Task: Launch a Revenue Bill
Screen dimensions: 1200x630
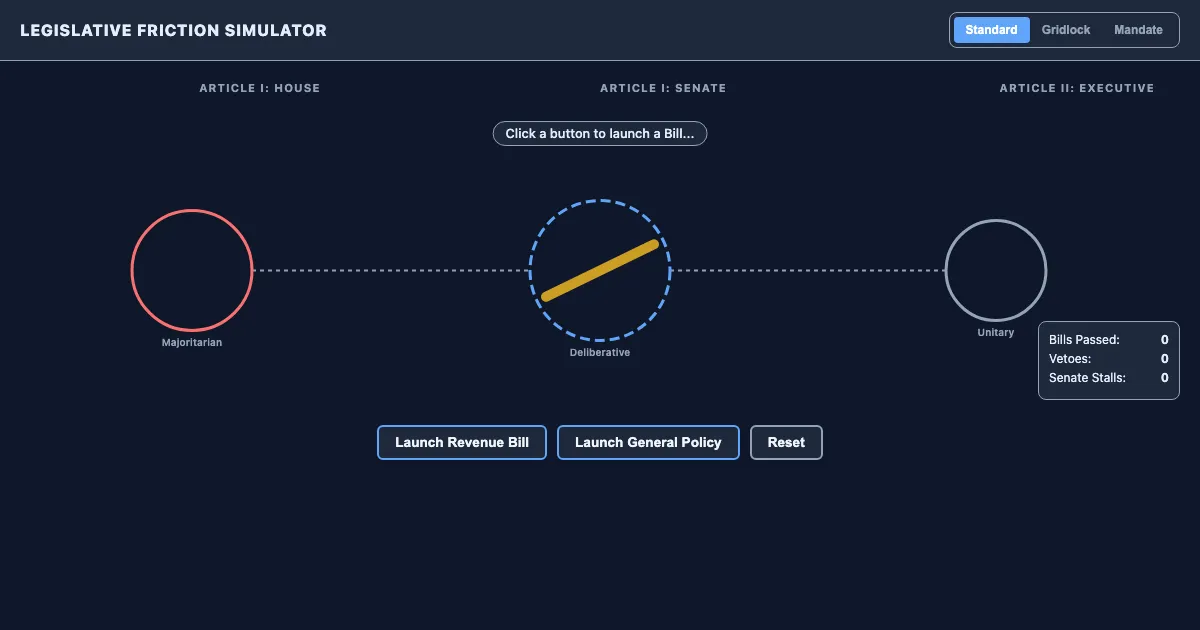Action: pyautogui.click(x=462, y=443)
